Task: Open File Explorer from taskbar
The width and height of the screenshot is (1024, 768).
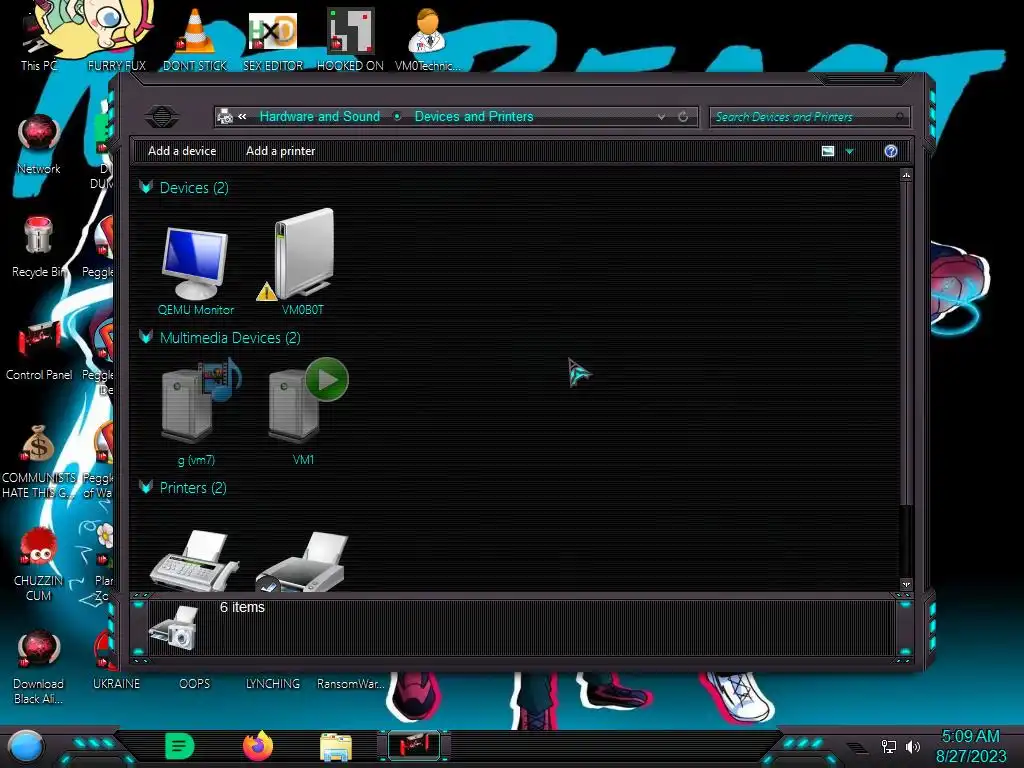Action: click(x=336, y=747)
